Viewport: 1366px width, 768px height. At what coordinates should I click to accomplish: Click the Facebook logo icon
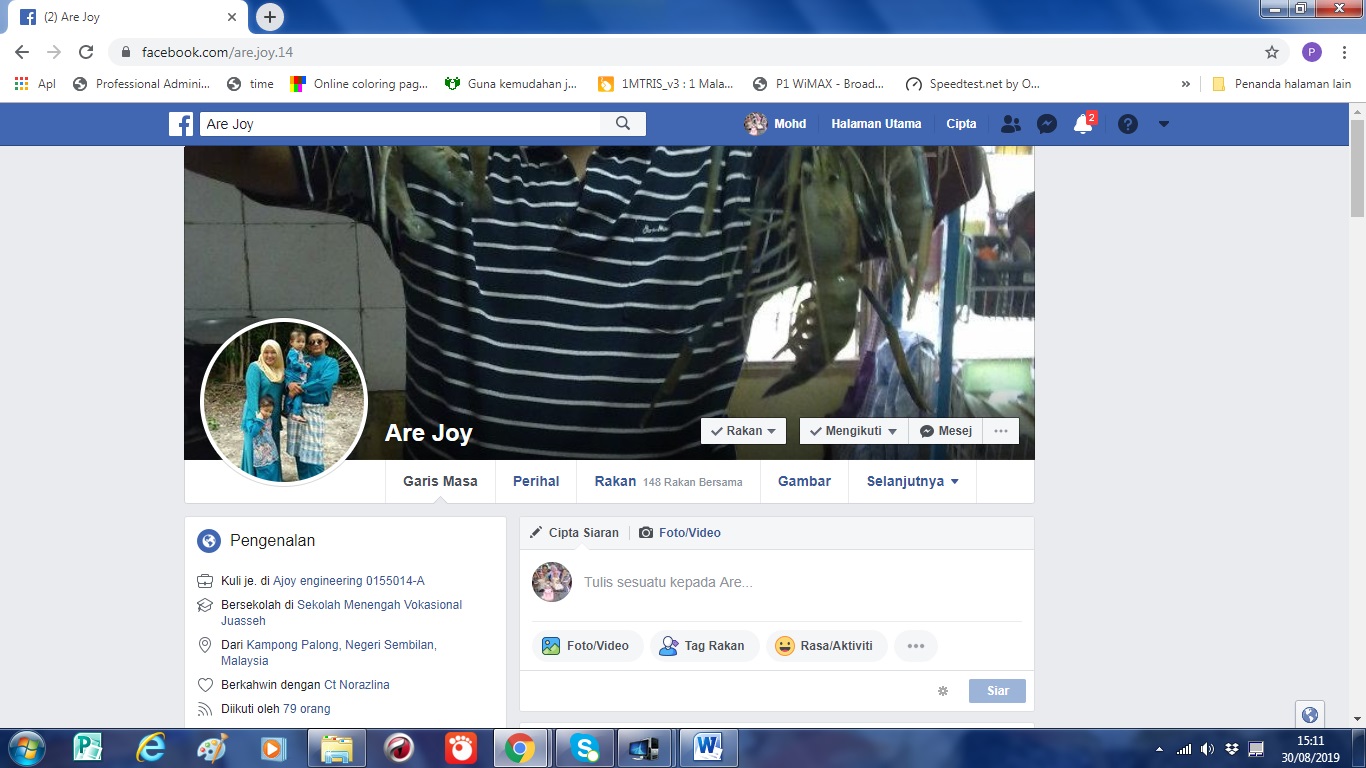tap(181, 124)
